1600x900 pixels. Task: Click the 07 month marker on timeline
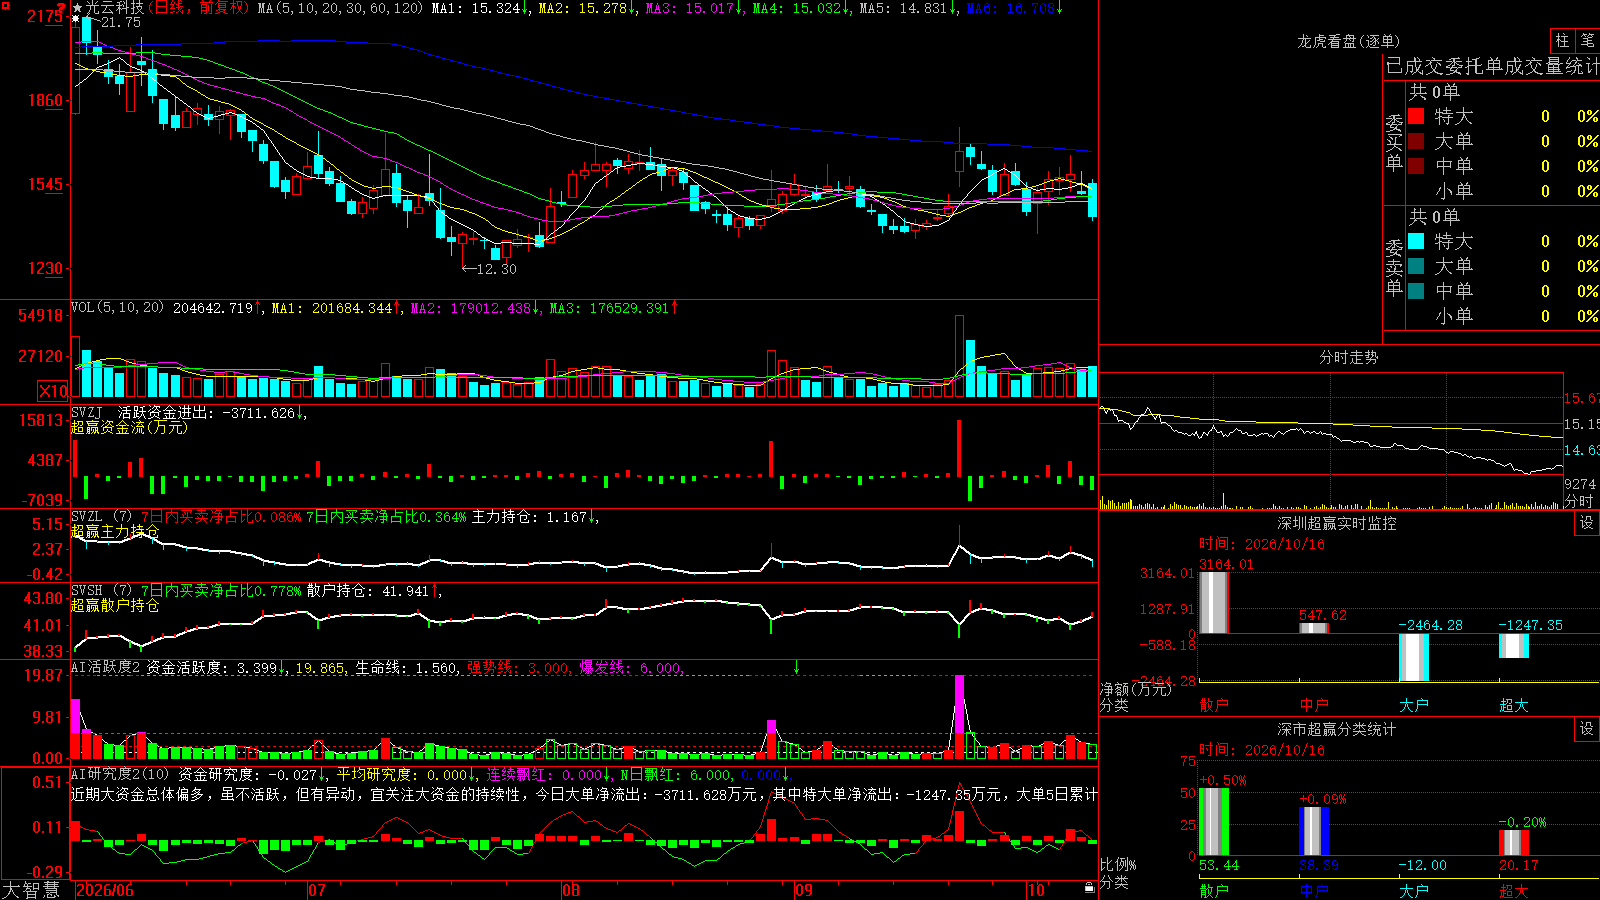(317, 890)
